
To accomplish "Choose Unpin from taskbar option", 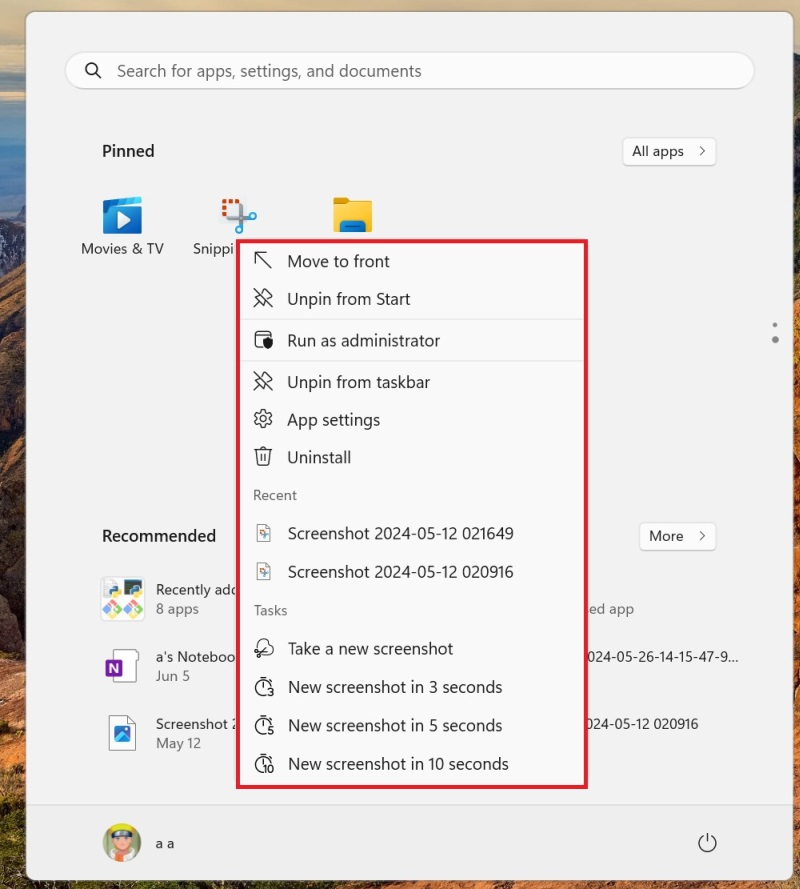I will pos(358,382).
